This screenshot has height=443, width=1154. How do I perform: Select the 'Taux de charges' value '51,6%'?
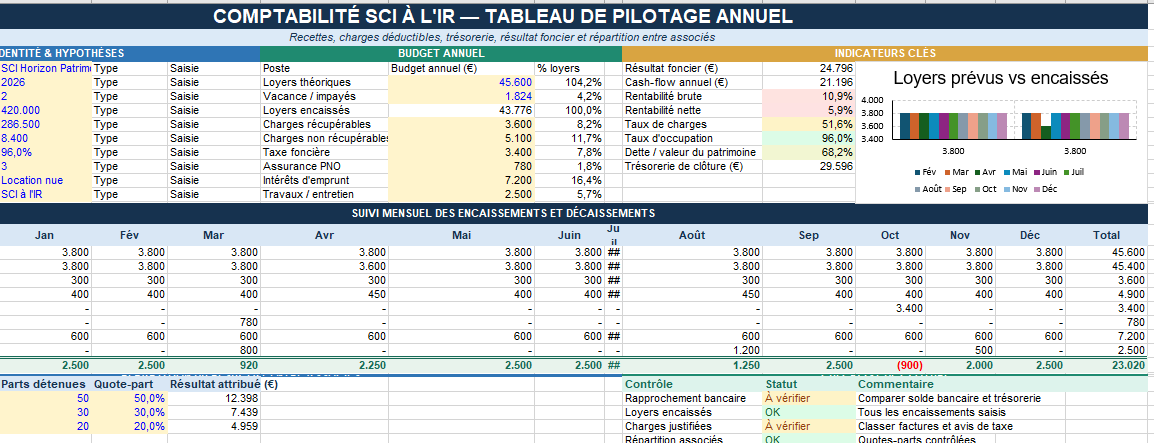pyautogui.click(x=809, y=124)
